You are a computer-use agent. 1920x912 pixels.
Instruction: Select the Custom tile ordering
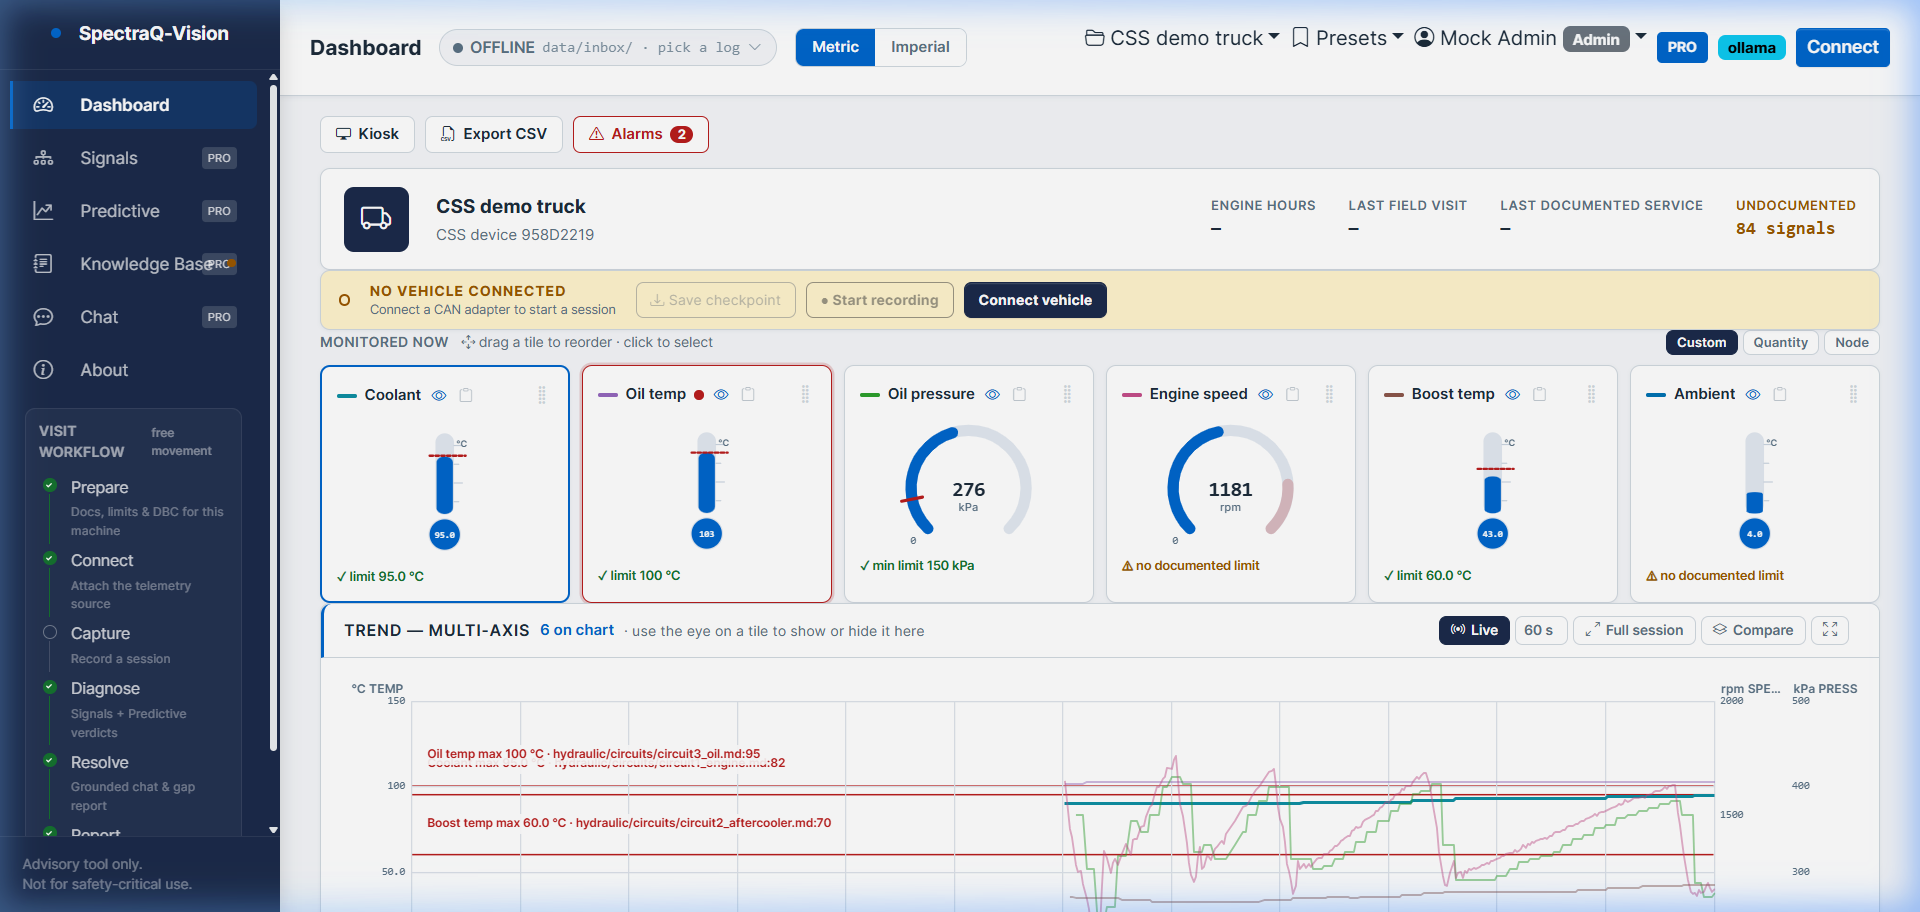(1701, 342)
